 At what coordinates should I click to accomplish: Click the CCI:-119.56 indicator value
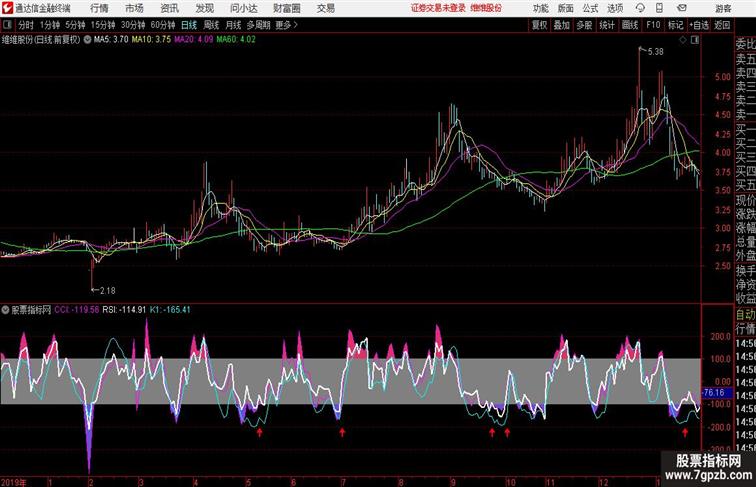click(x=77, y=310)
